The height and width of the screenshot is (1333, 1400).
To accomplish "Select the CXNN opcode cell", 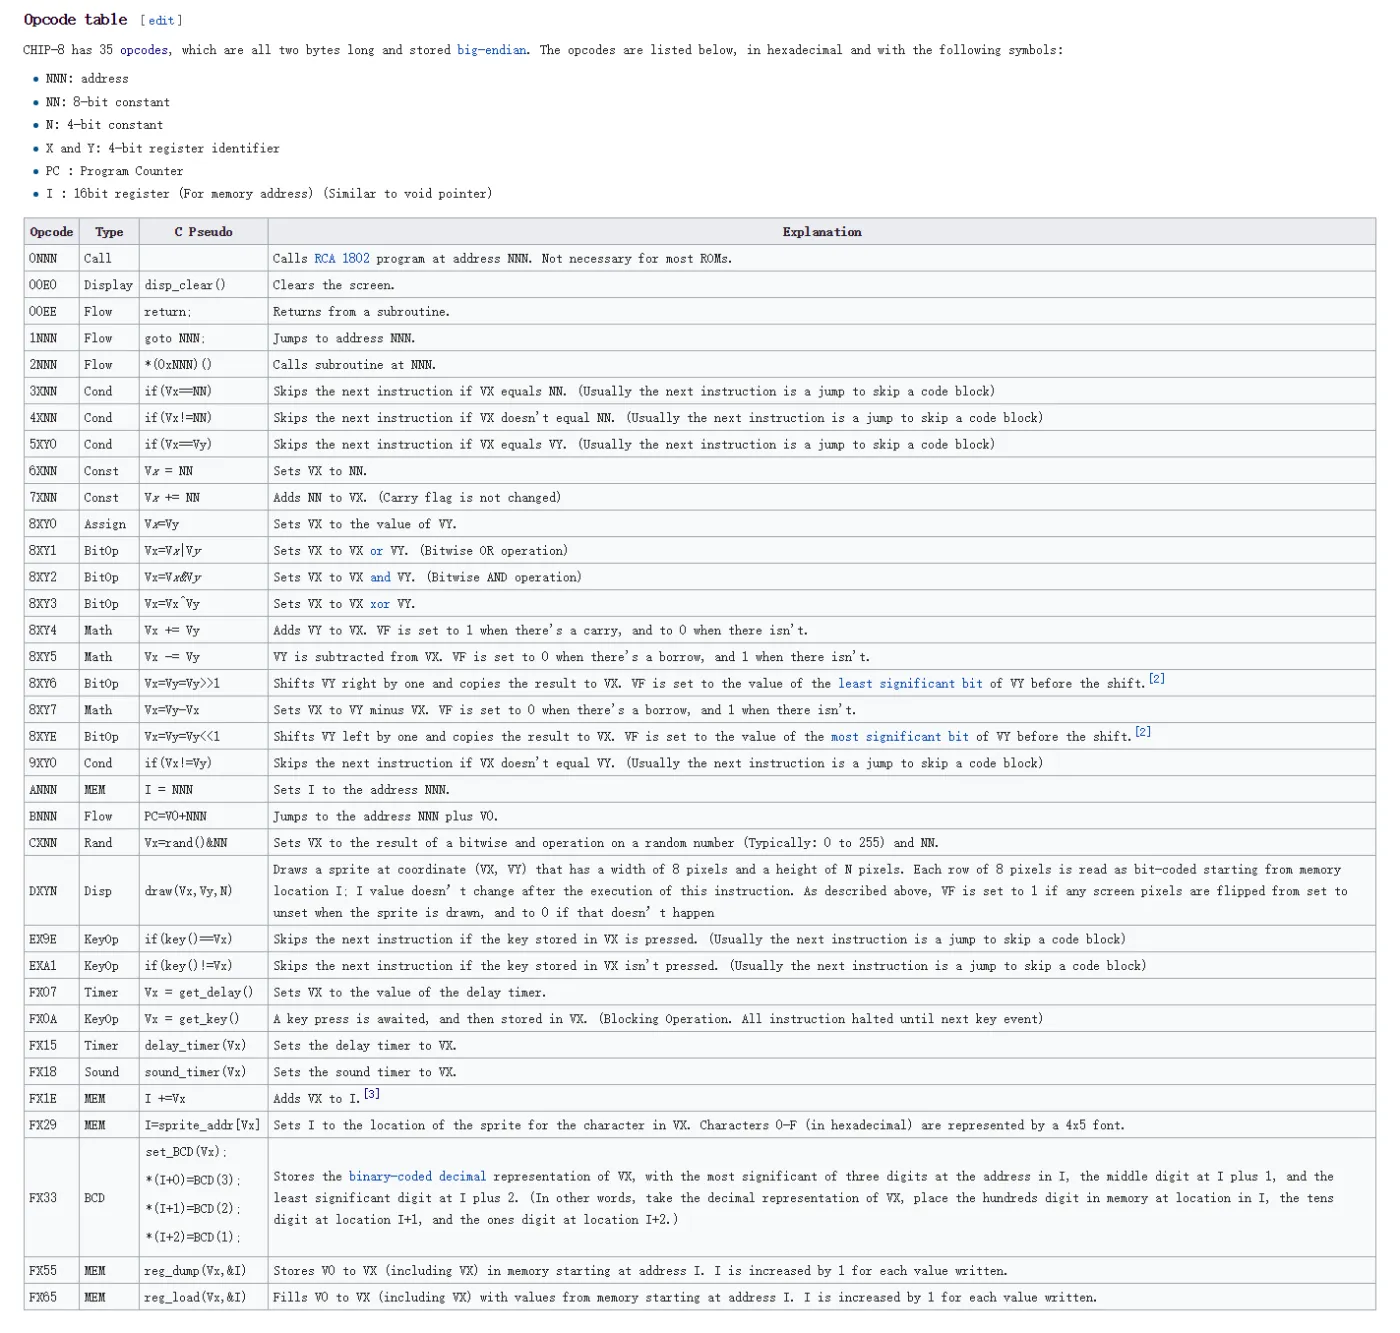I will click(x=52, y=843).
